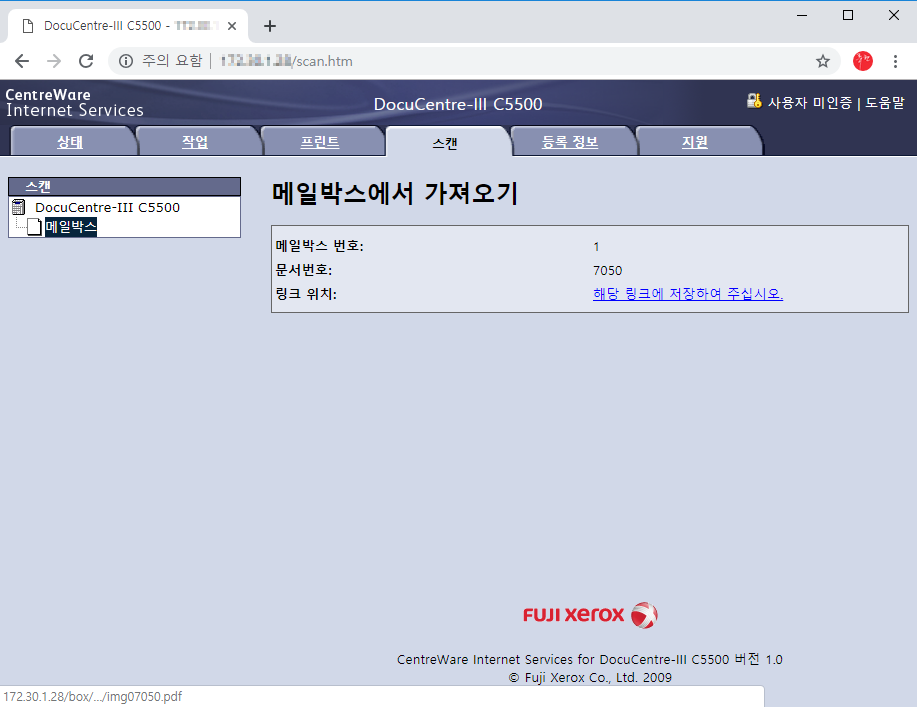
Task: Switch to the 작업 tab
Action: (x=195, y=142)
